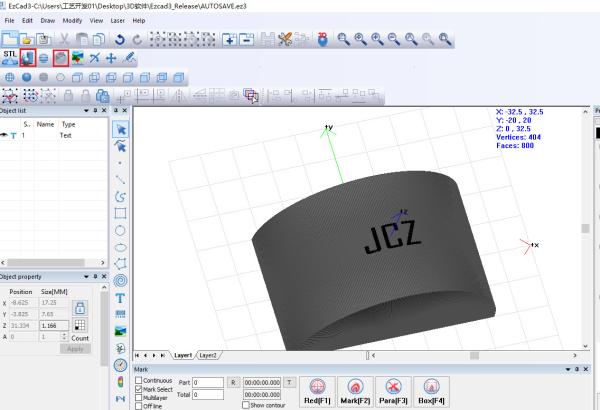Import an STL model
This screenshot has width=600, height=410.
10,58
